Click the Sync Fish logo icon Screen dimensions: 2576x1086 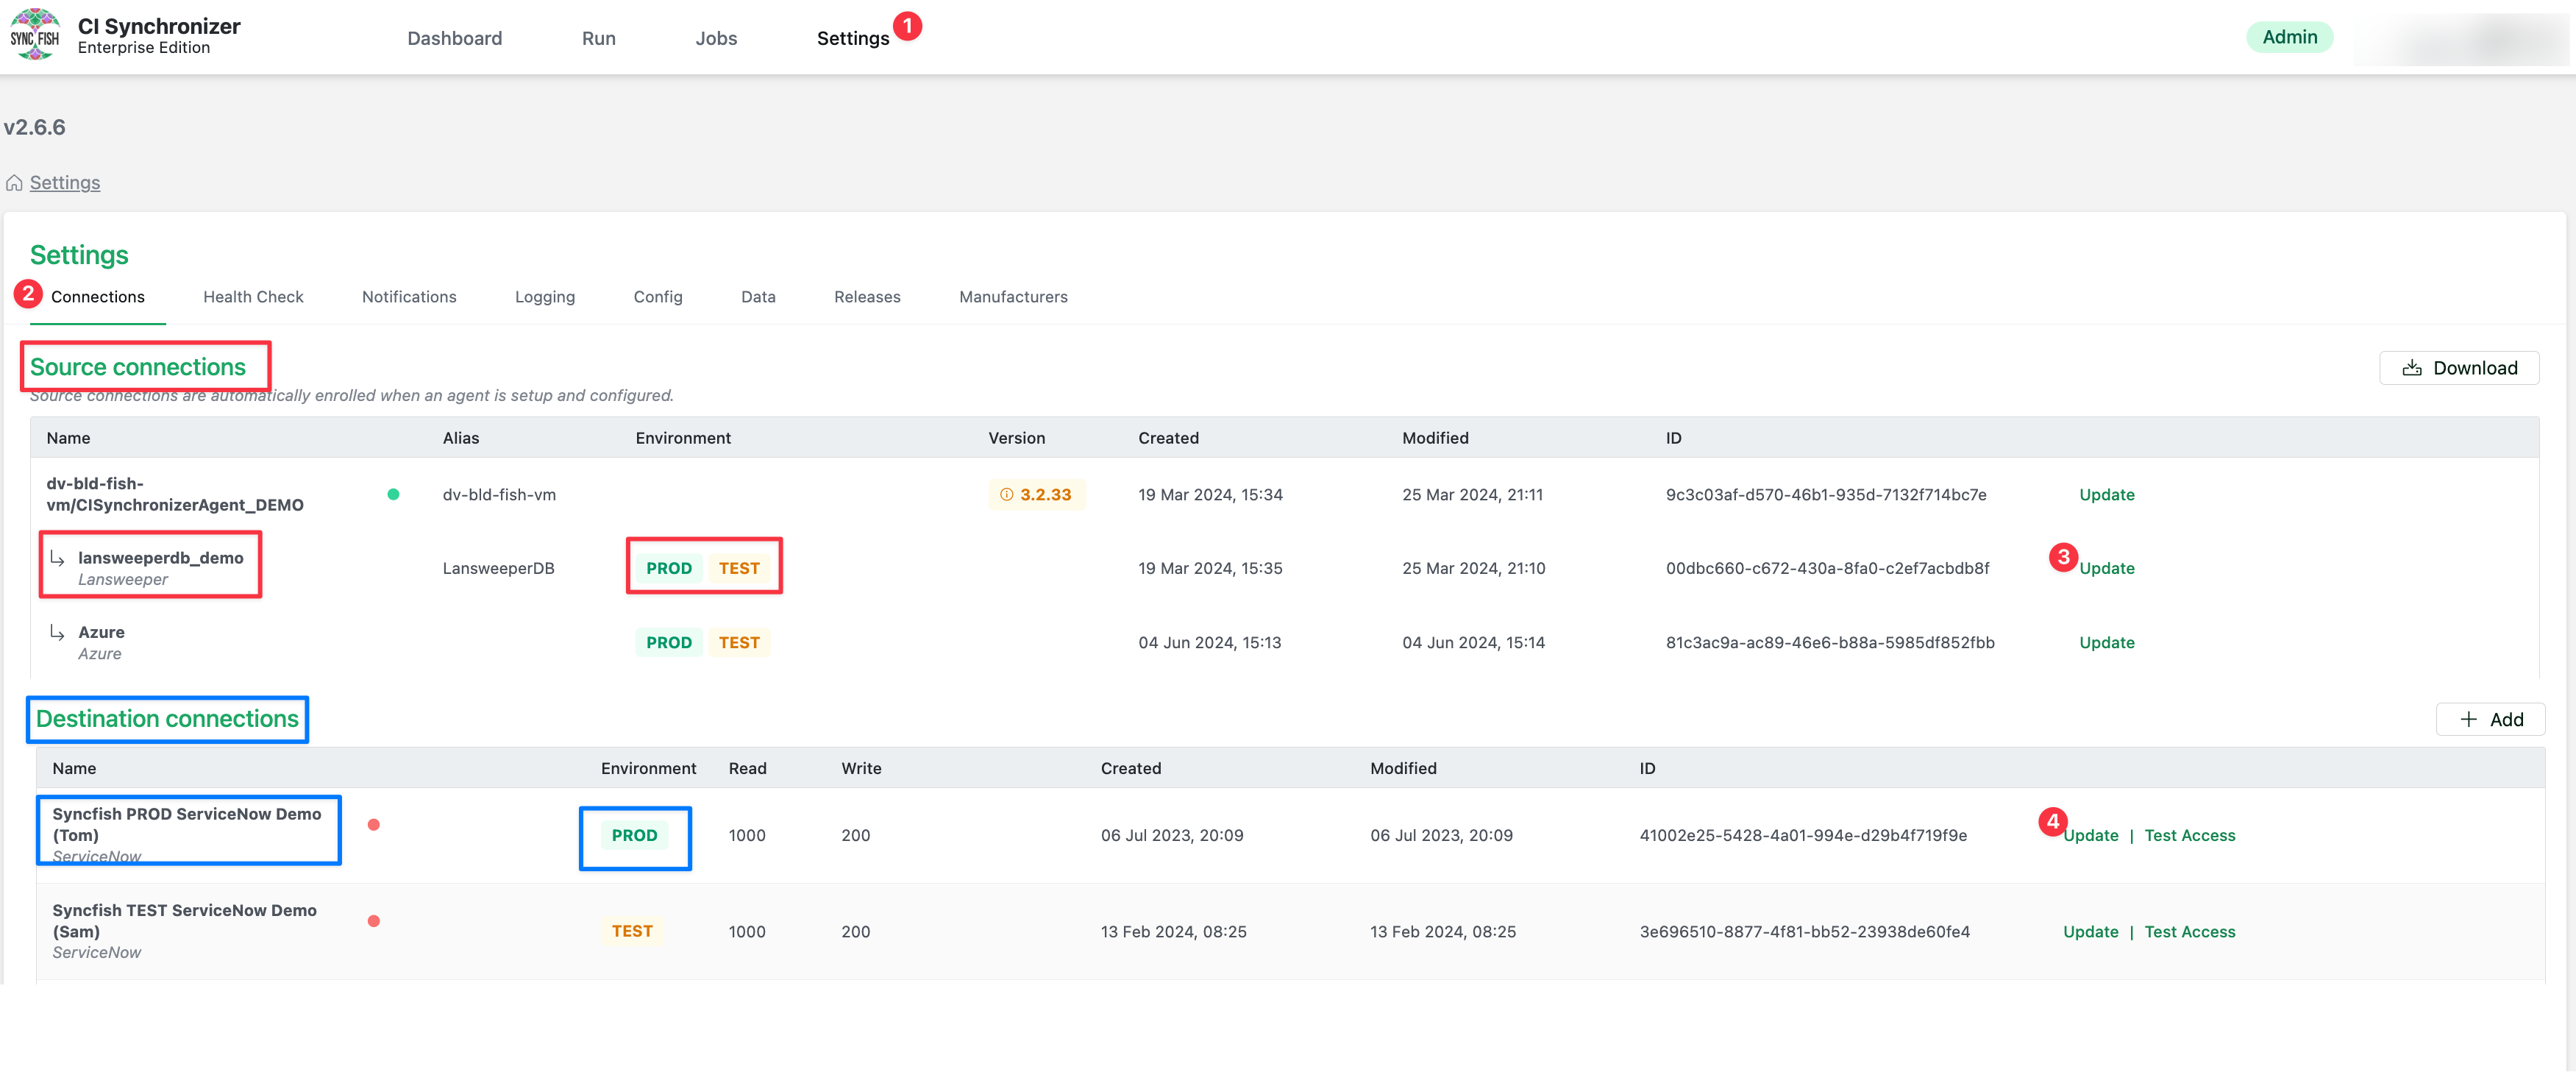tap(35, 35)
